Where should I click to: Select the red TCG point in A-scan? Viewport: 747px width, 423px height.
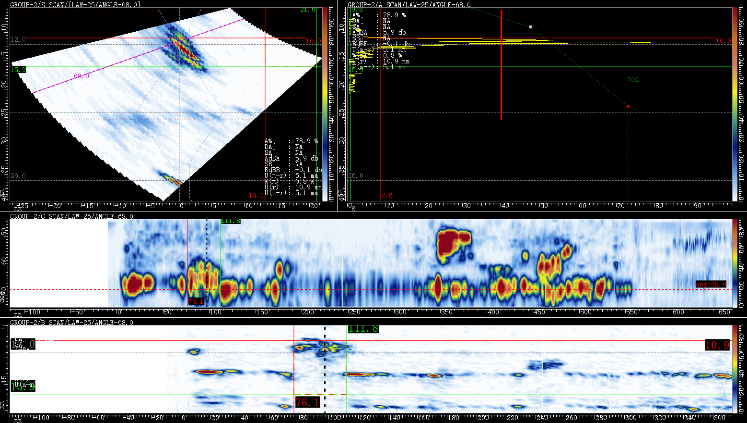click(628, 106)
